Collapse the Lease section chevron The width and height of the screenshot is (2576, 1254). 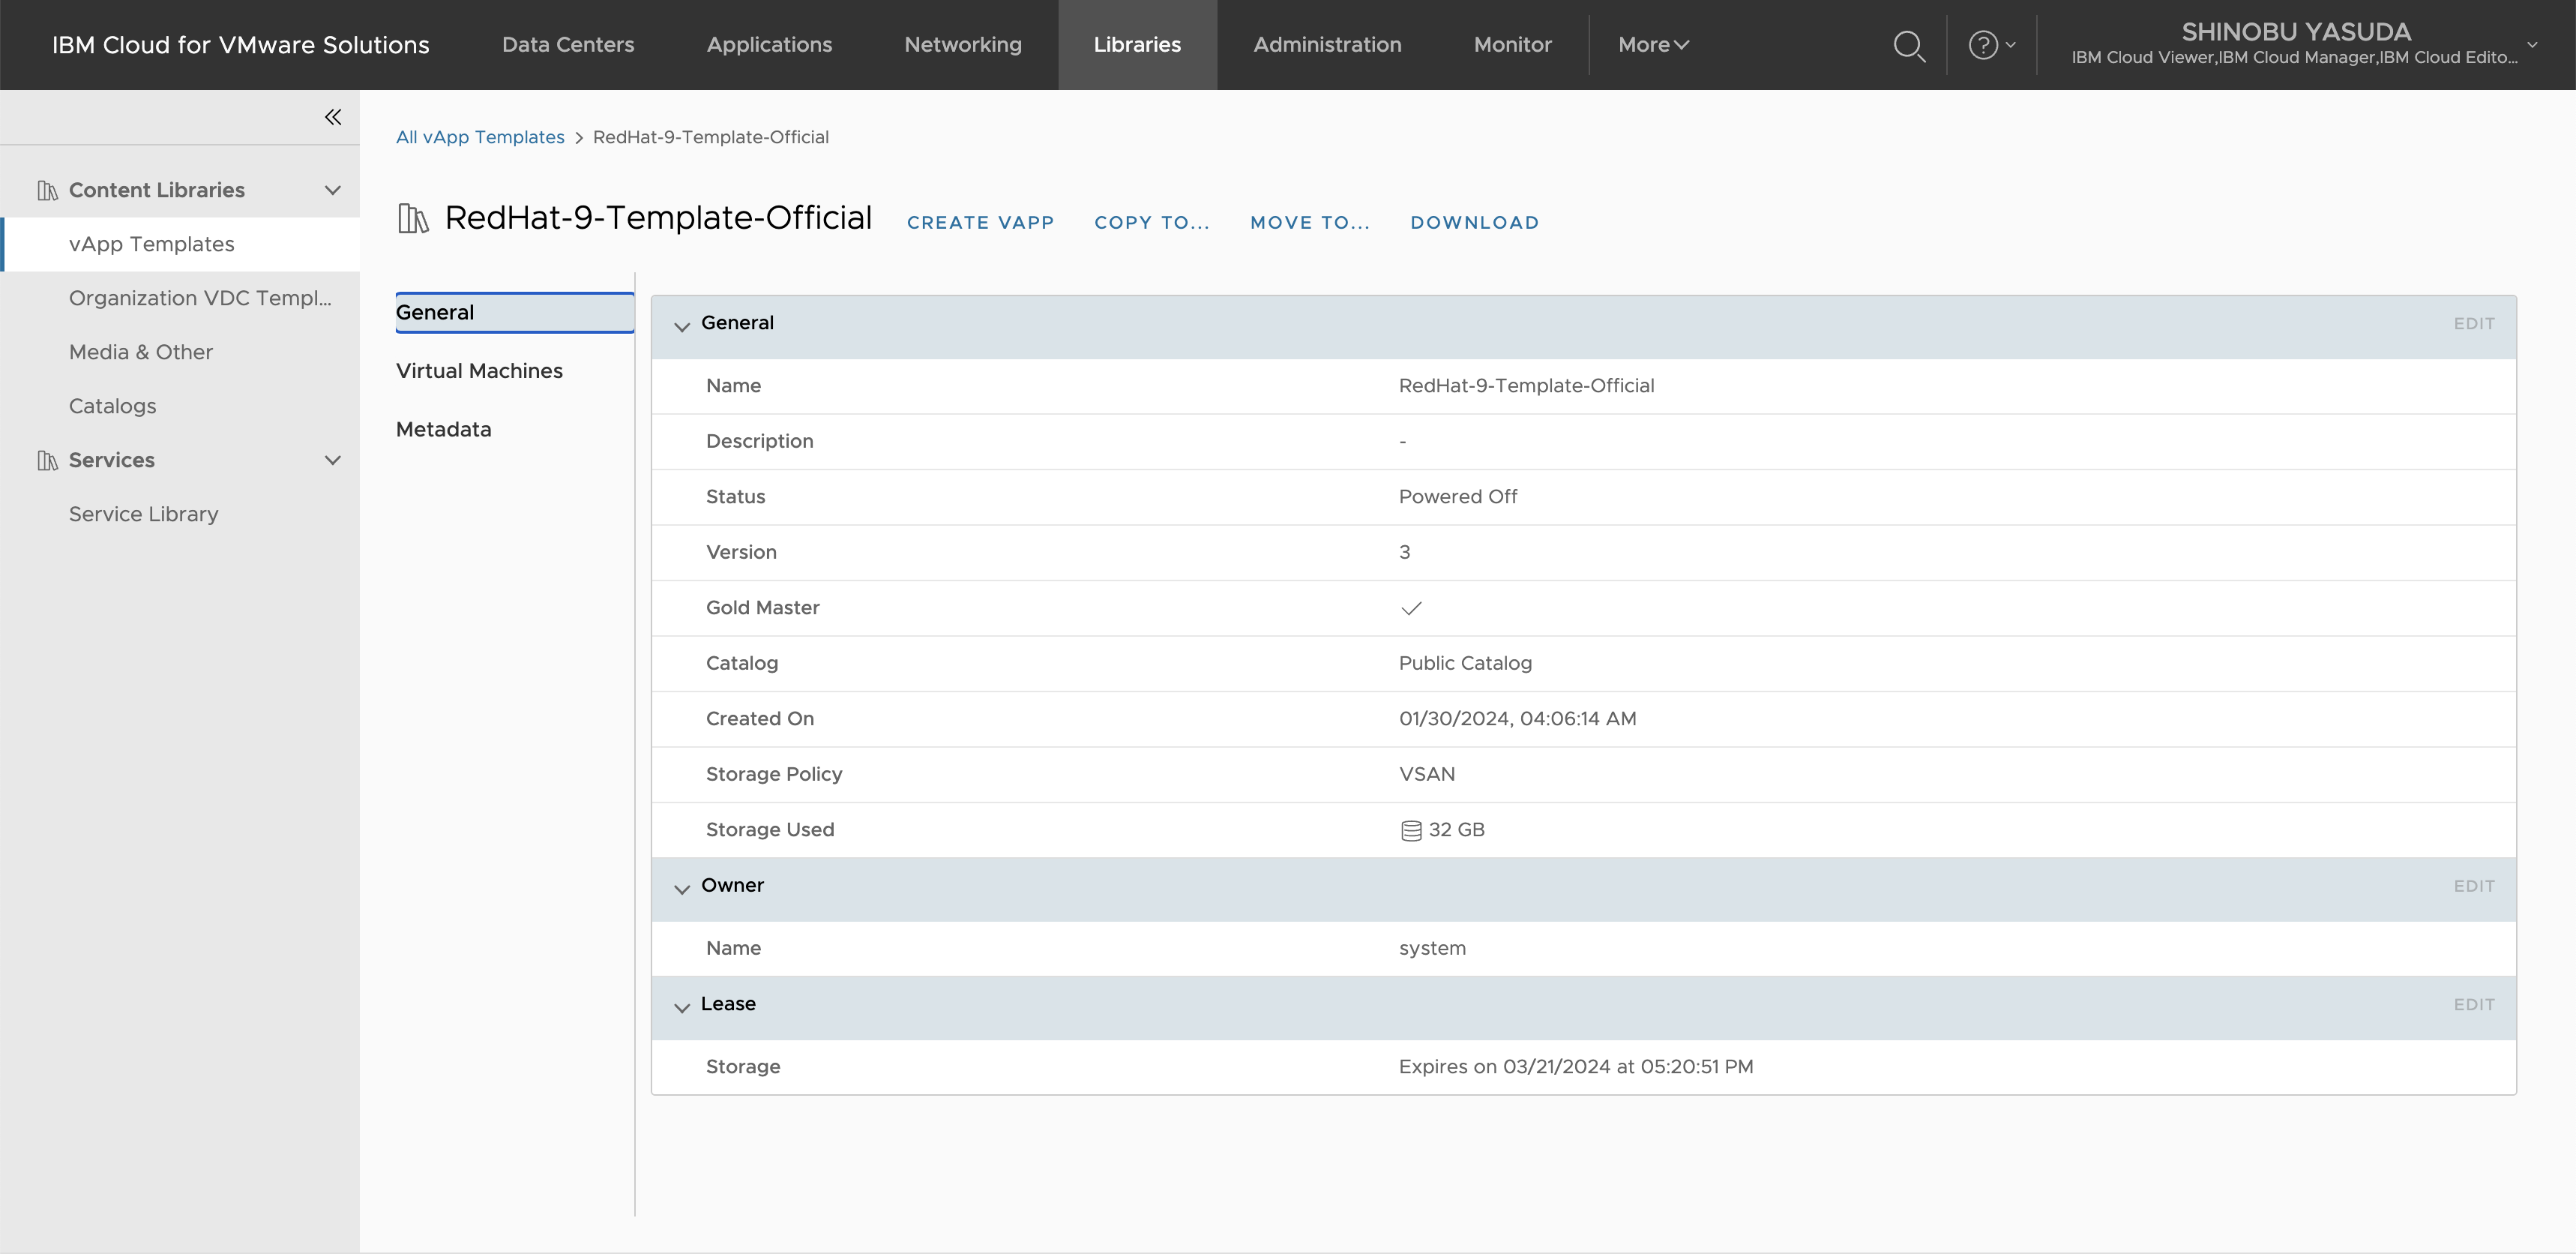682,1007
